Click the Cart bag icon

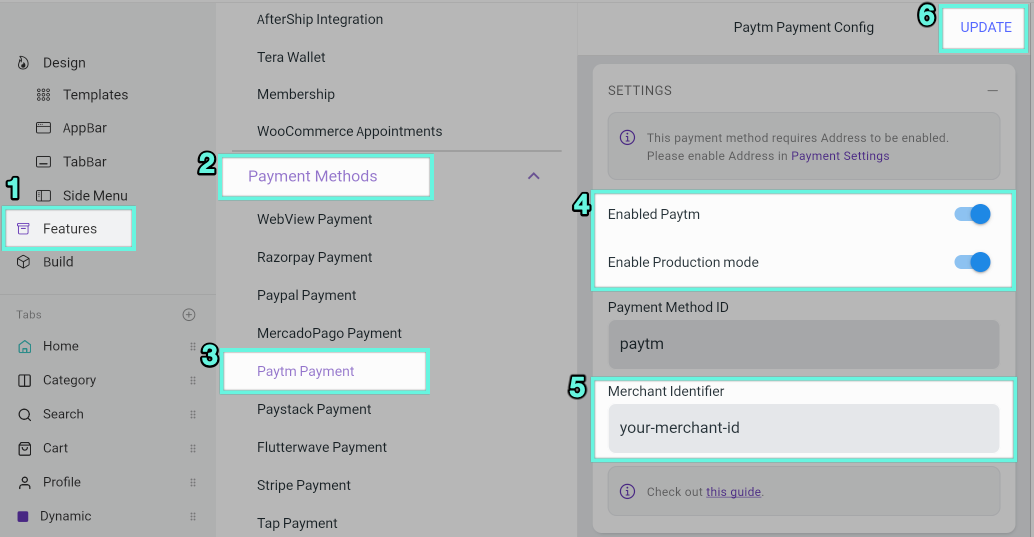tap(24, 449)
